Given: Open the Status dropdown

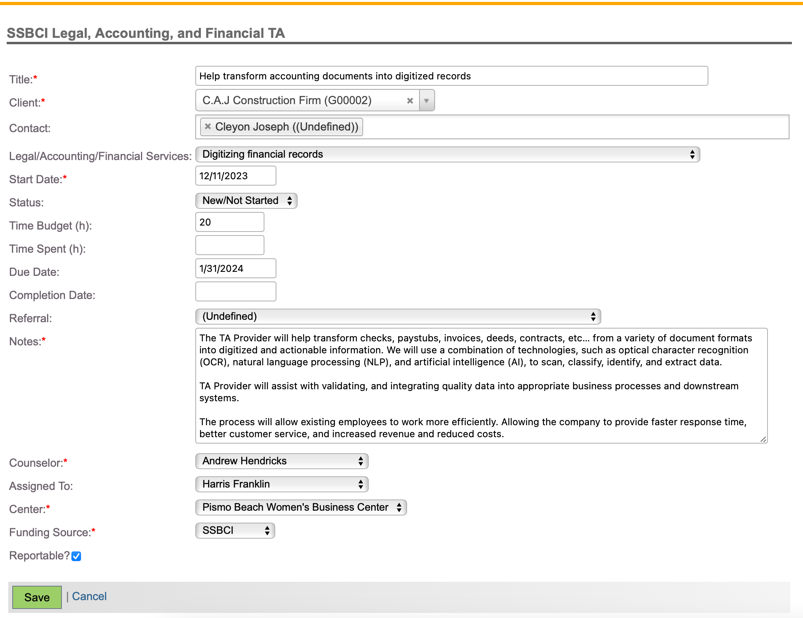Looking at the screenshot, I should click(246, 201).
